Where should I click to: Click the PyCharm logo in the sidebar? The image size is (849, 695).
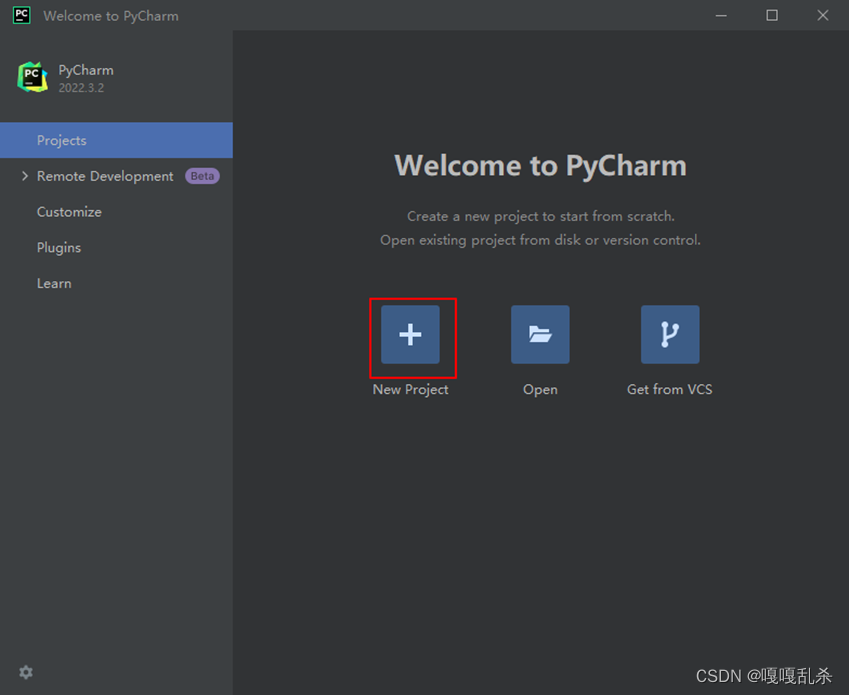(x=32, y=77)
